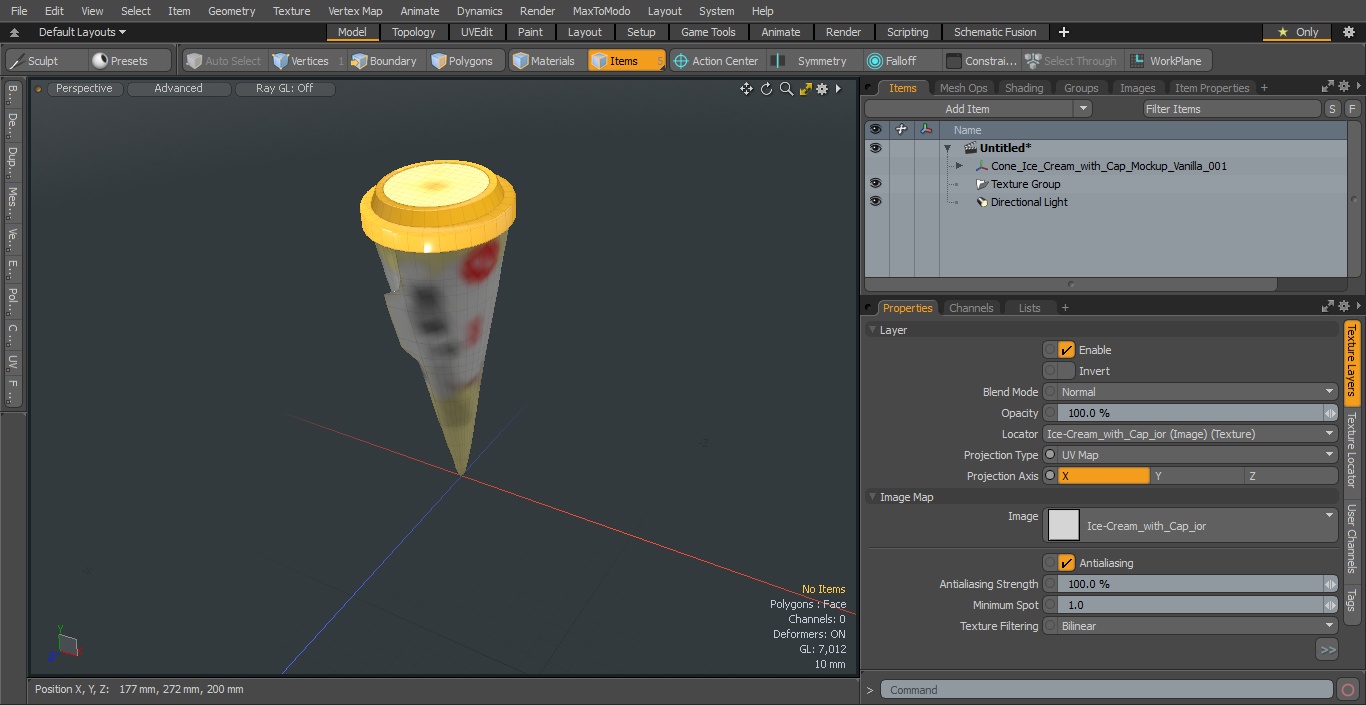
Task: Open the Image selection dropdown
Action: tap(1190, 525)
